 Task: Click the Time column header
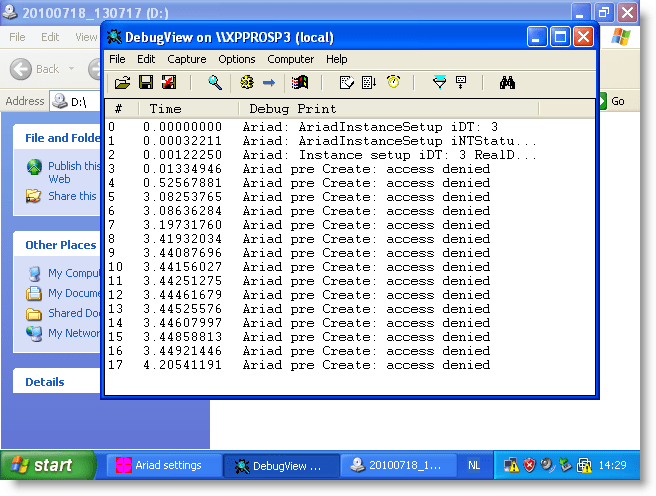click(166, 108)
